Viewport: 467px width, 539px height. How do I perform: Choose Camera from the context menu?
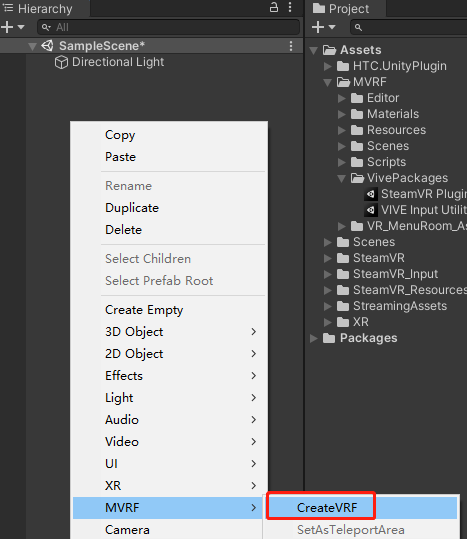[168, 529]
